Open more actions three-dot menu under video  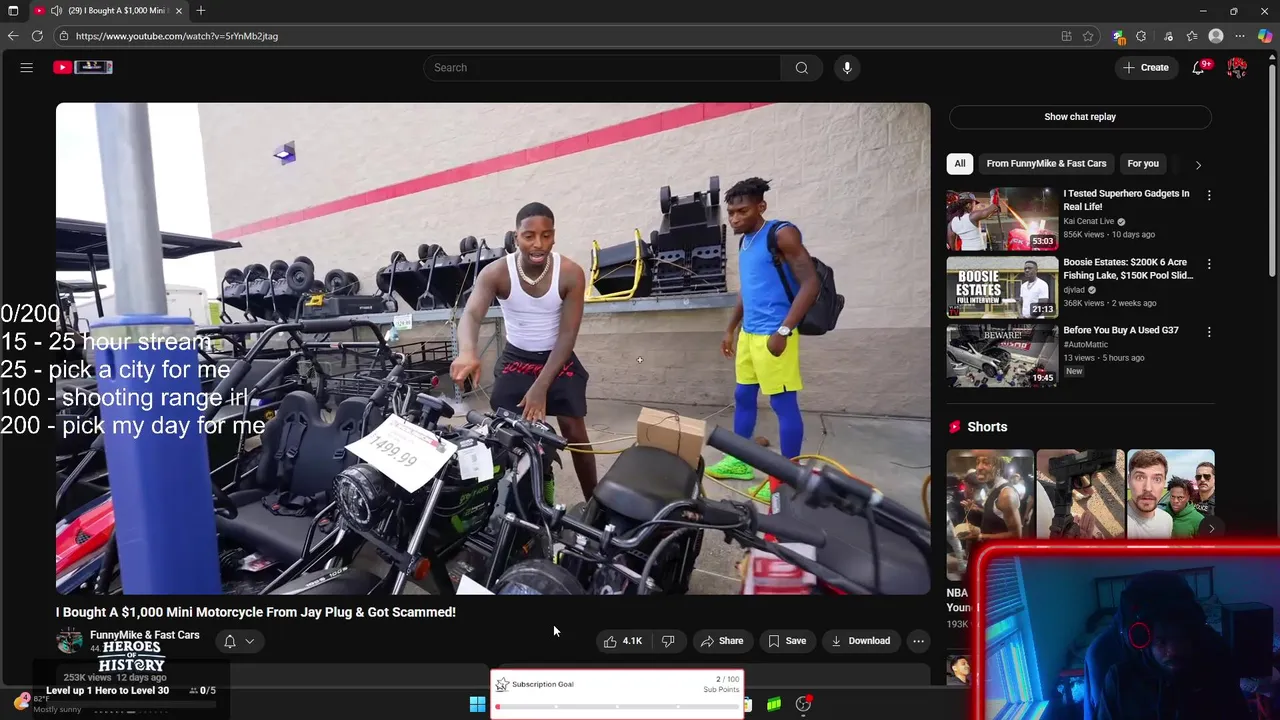(918, 641)
